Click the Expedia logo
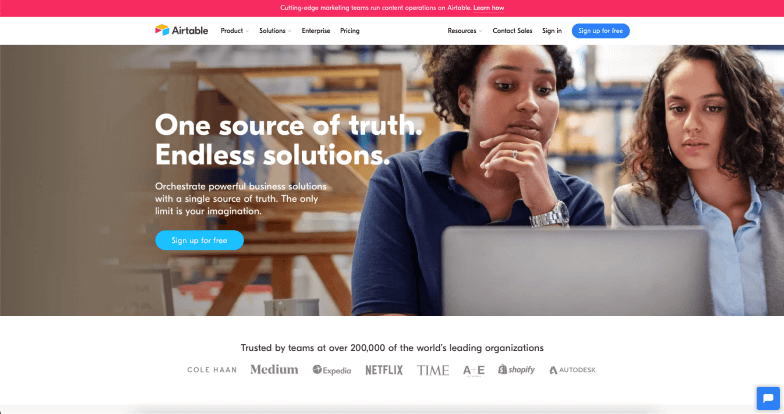The width and height of the screenshot is (784, 414). 332,370
